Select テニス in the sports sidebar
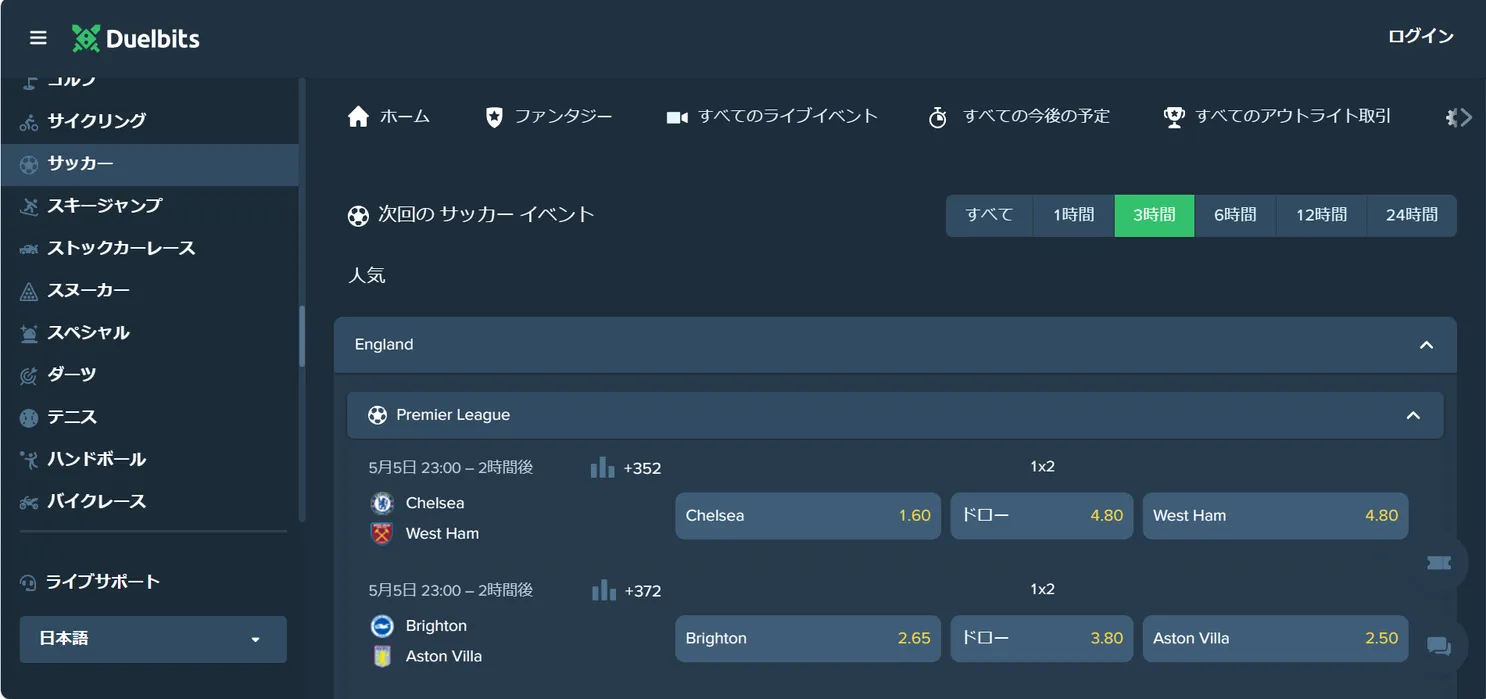The width and height of the screenshot is (1486, 699). click(72, 417)
